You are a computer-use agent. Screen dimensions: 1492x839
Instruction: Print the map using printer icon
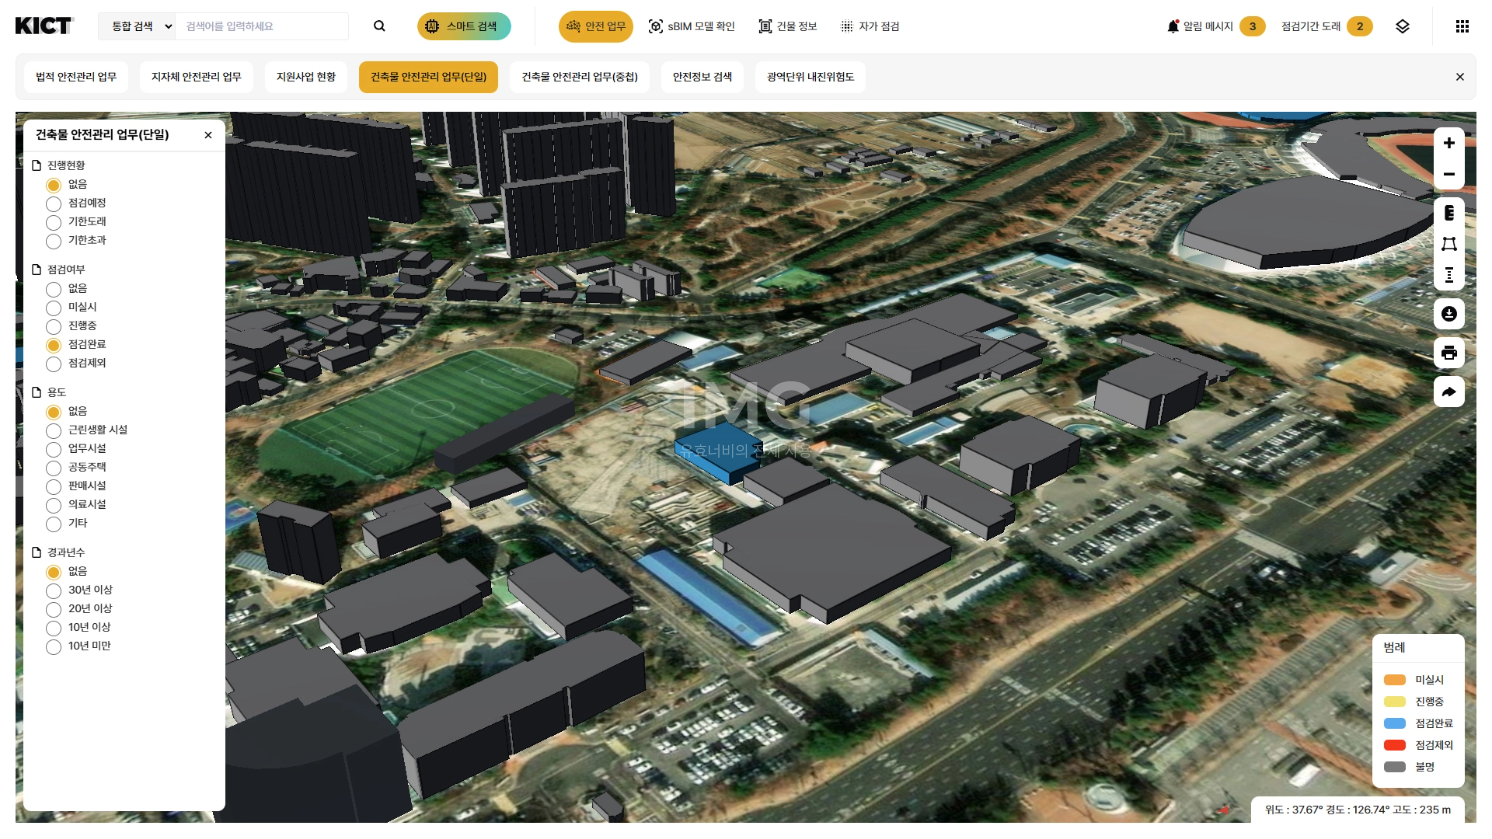pyautogui.click(x=1449, y=353)
